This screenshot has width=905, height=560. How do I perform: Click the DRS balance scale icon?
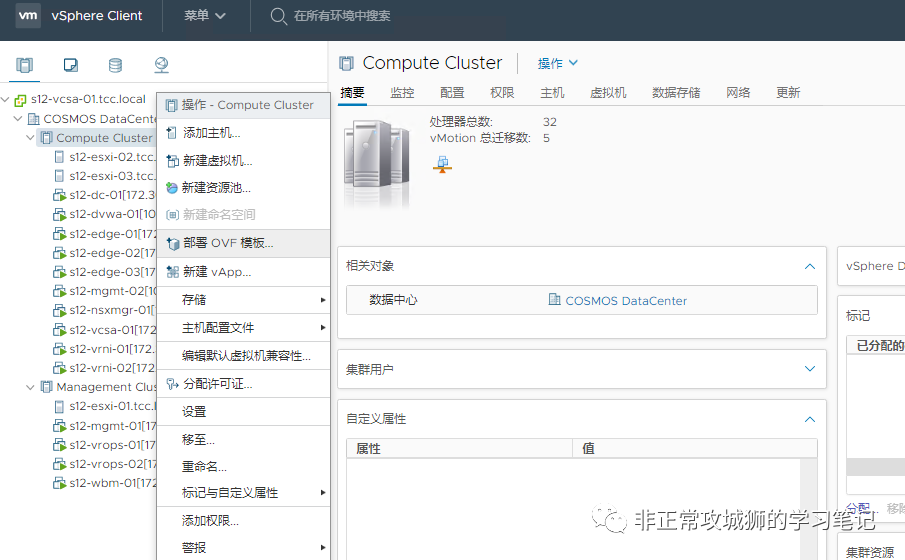coord(442,165)
